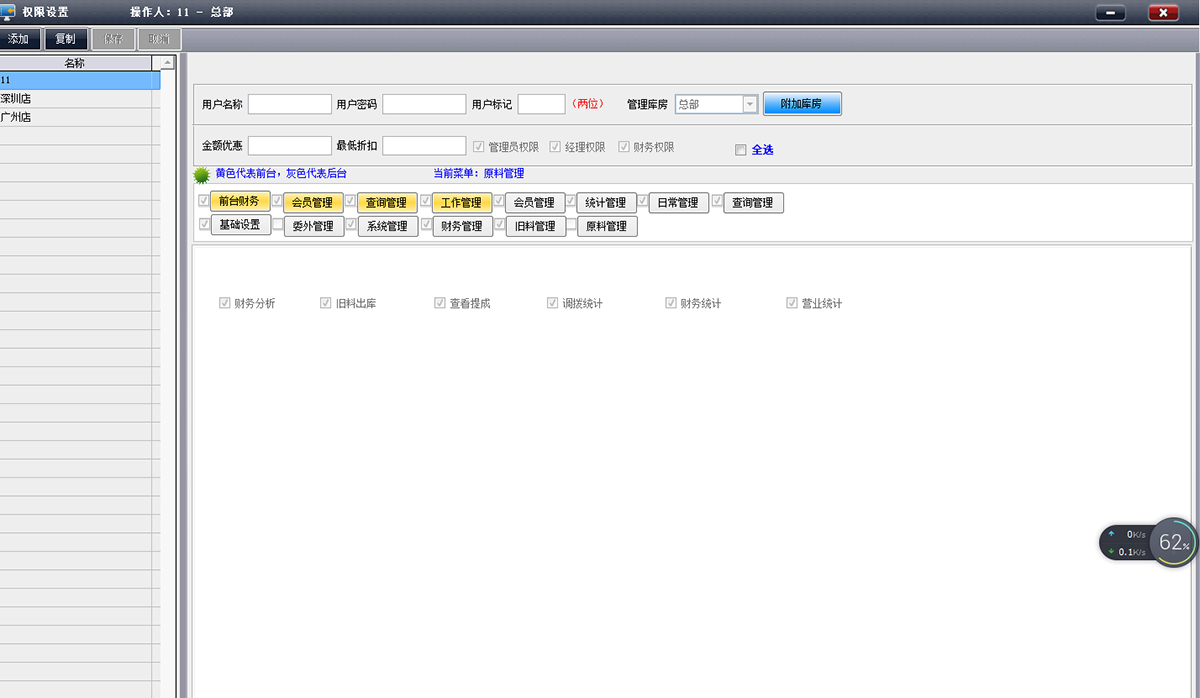
Task: Toggle the 财务权限 checkbox
Action: pyautogui.click(x=624, y=147)
